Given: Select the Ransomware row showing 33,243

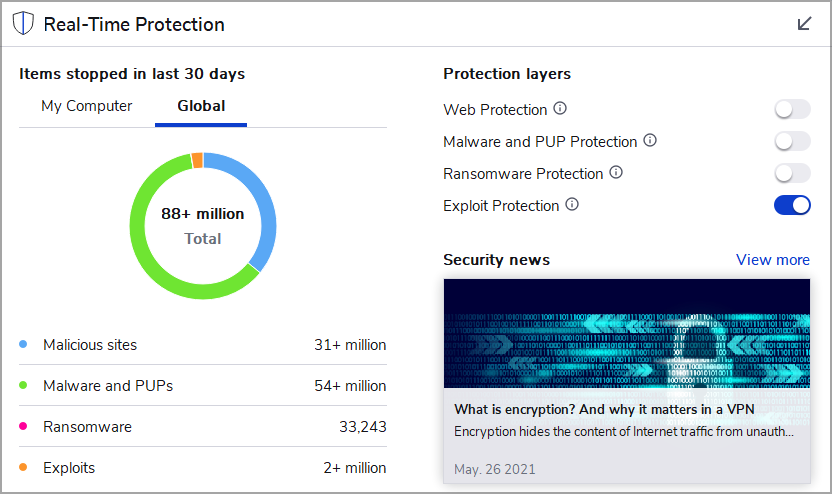Looking at the screenshot, I should pyautogui.click(x=203, y=427).
